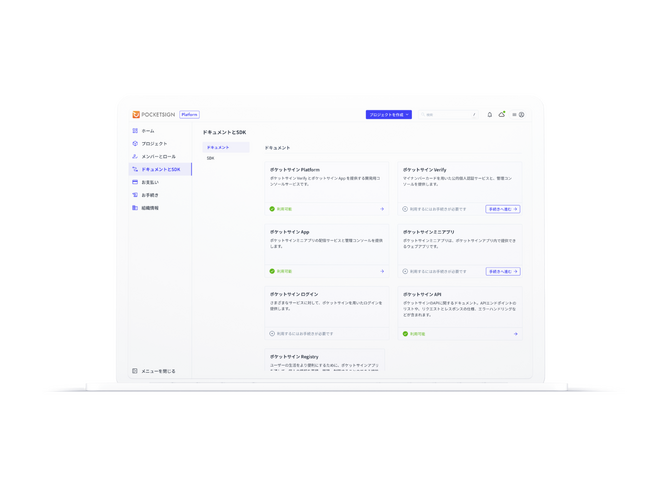The width and height of the screenshot is (650, 488).
Task: Click the cloud status icon in header
Action: (x=502, y=115)
